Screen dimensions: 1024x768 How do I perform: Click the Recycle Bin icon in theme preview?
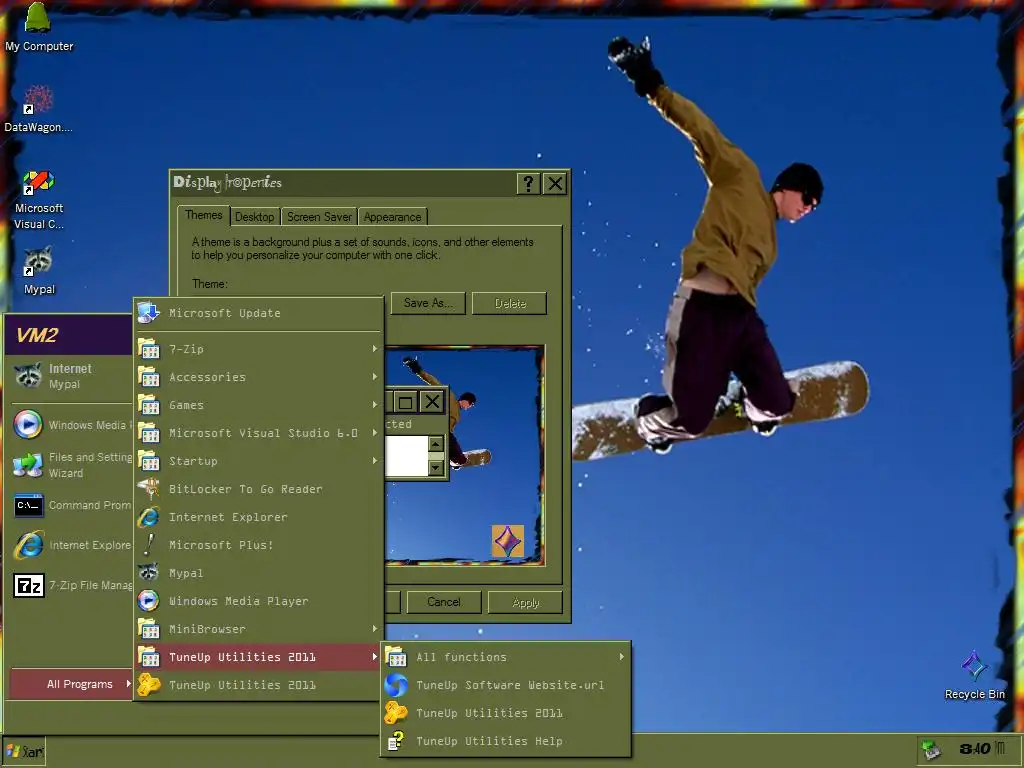507,541
